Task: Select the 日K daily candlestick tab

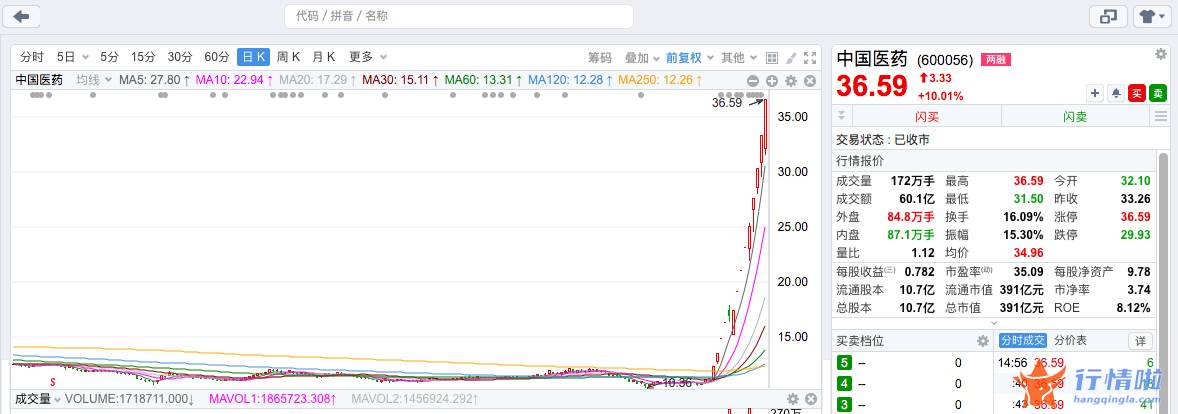Action: pos(253,57)
